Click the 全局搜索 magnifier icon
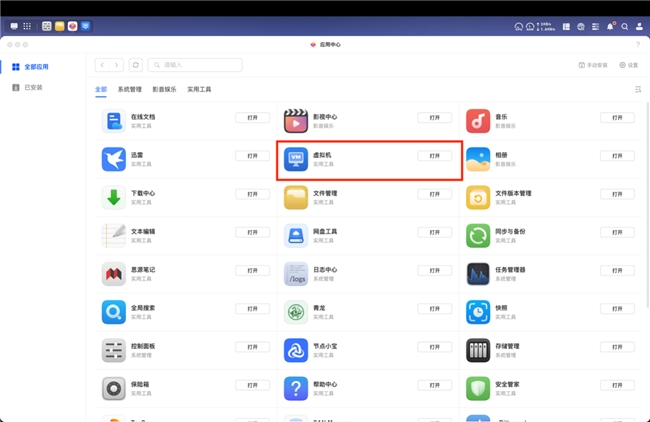650x422 pixels. pyautogui.click(x=114, y=312)
